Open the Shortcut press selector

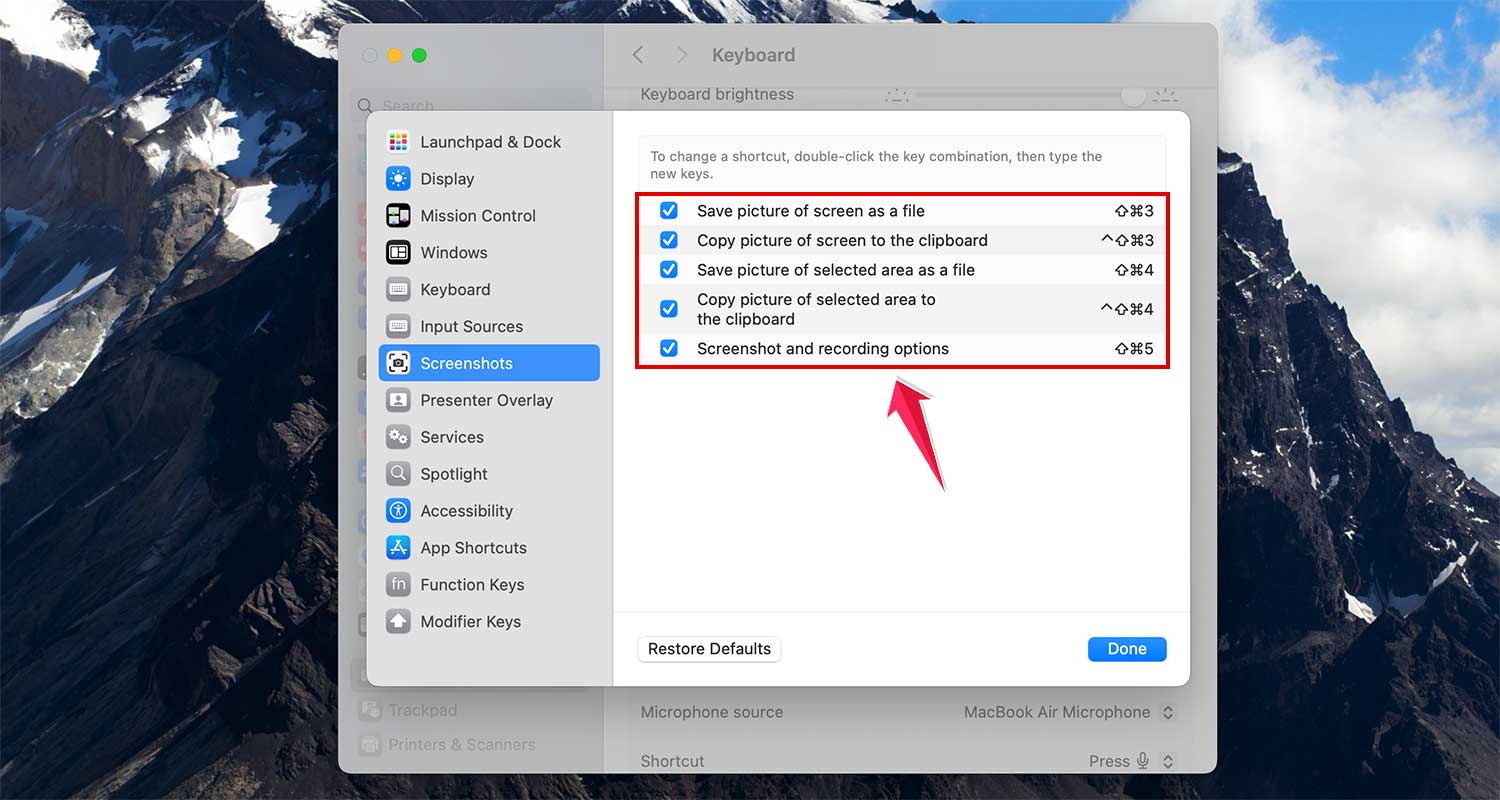click(1130, 761)
